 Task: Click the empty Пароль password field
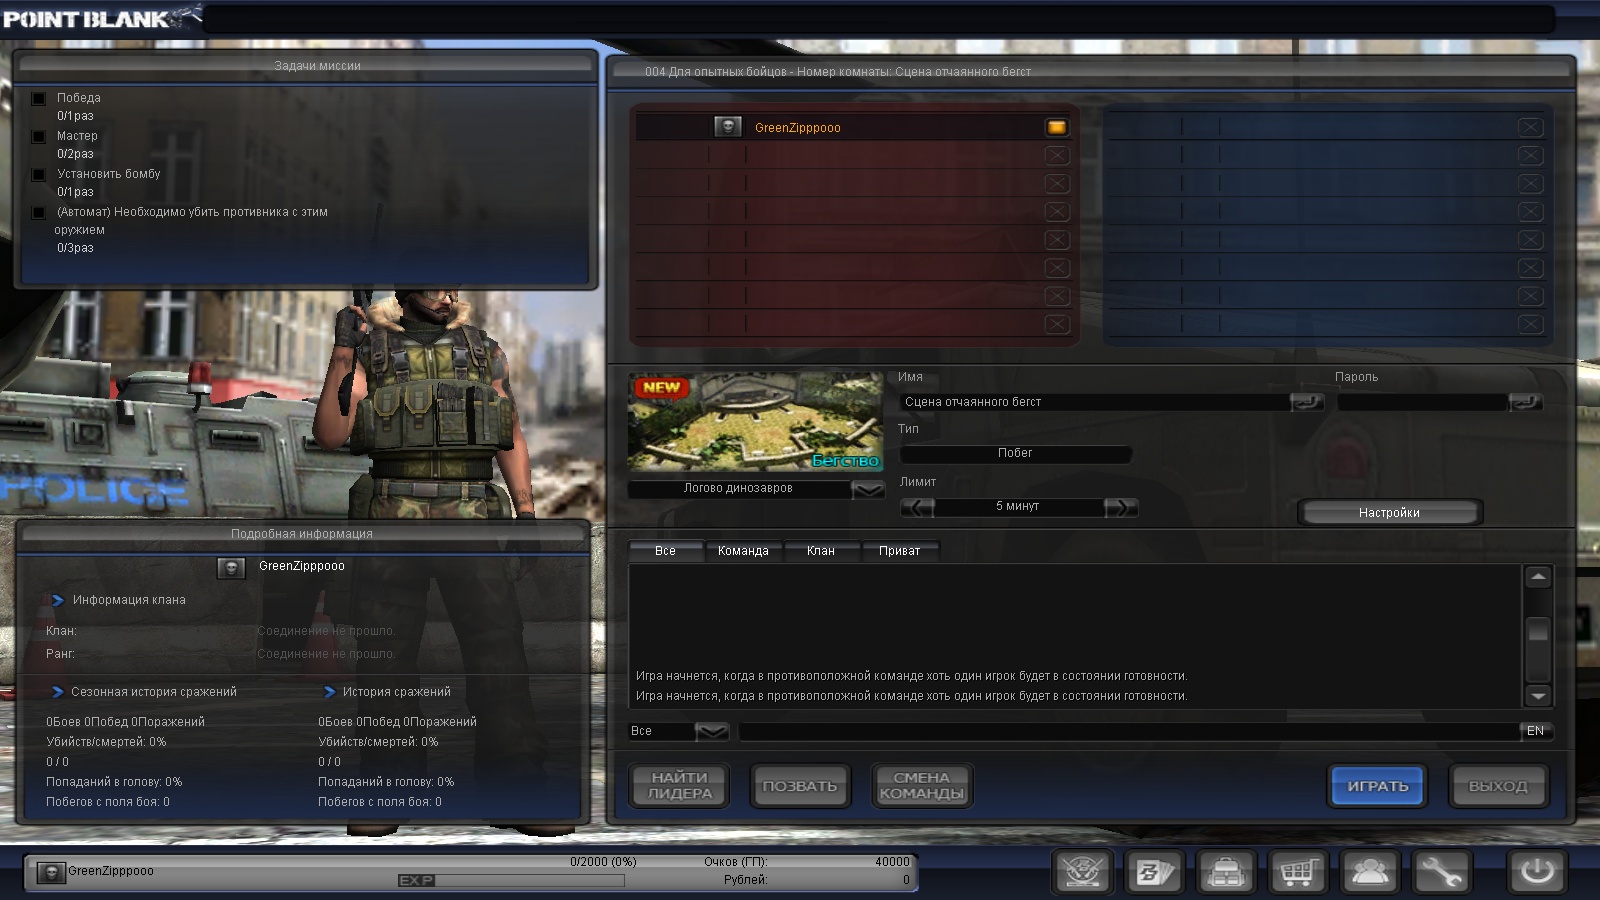point(1422,402)
